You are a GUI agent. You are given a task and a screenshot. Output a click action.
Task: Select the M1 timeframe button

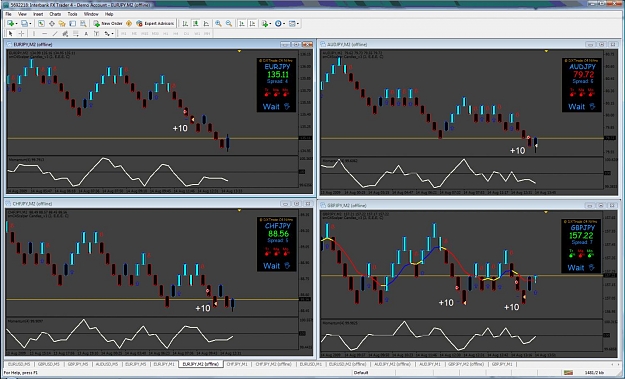click(x=124, y=33)
